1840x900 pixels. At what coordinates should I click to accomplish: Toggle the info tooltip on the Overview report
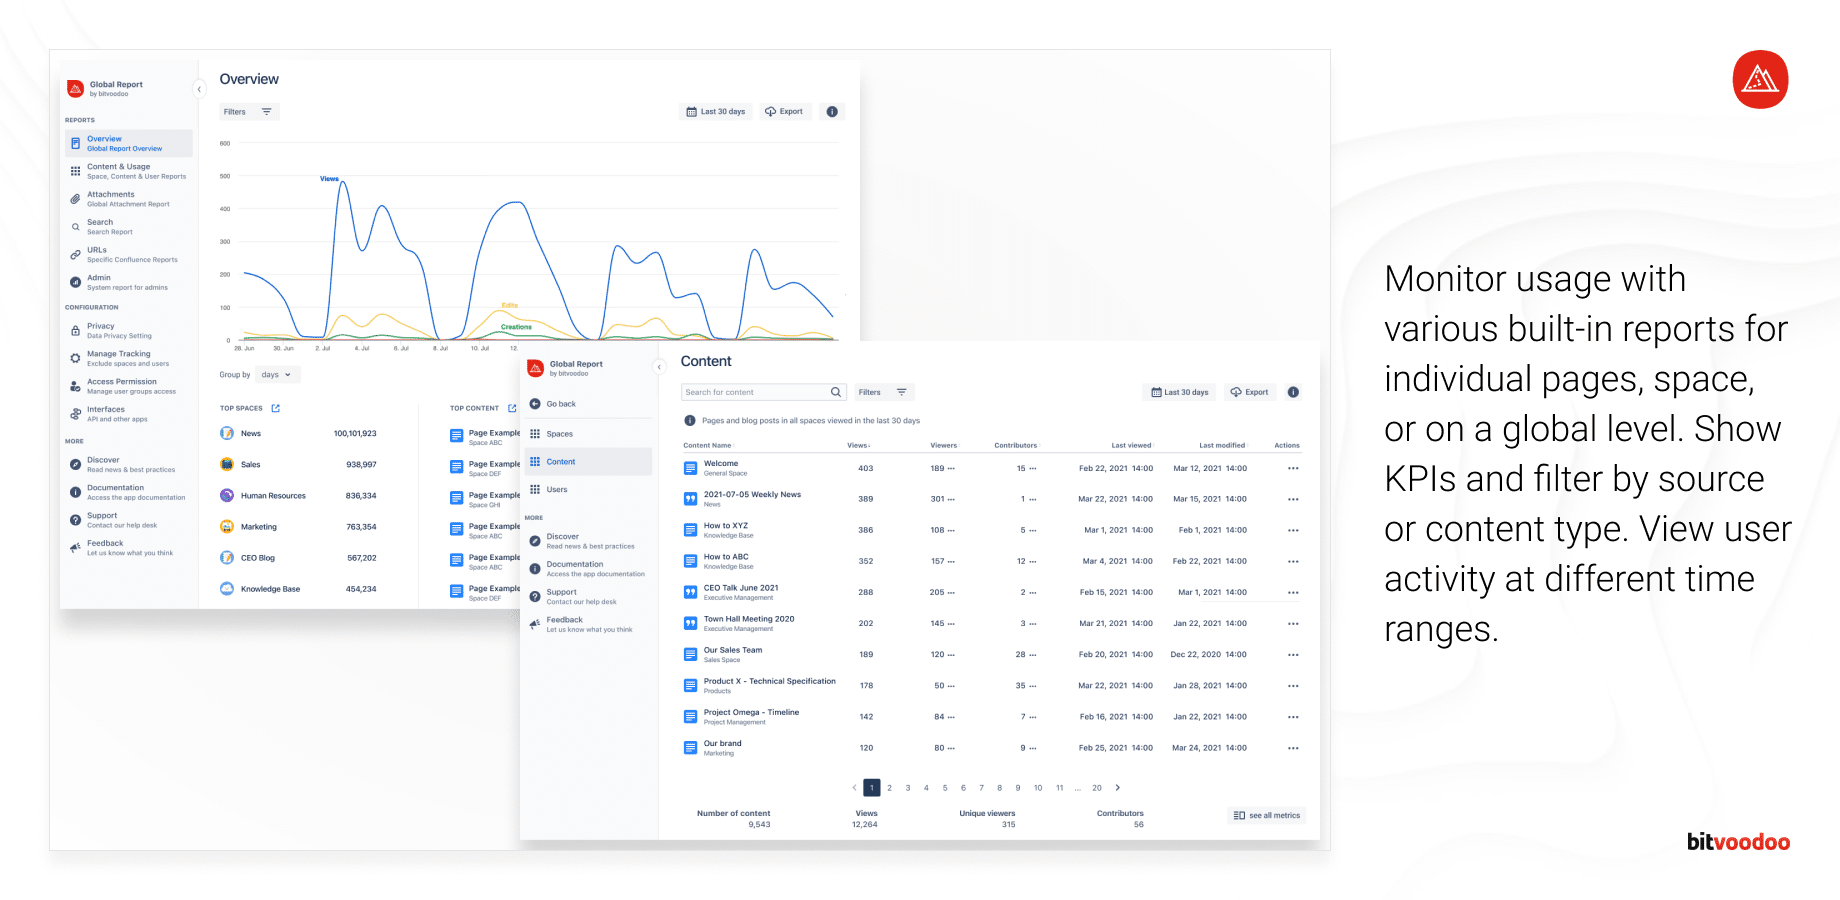click(832, 111)
